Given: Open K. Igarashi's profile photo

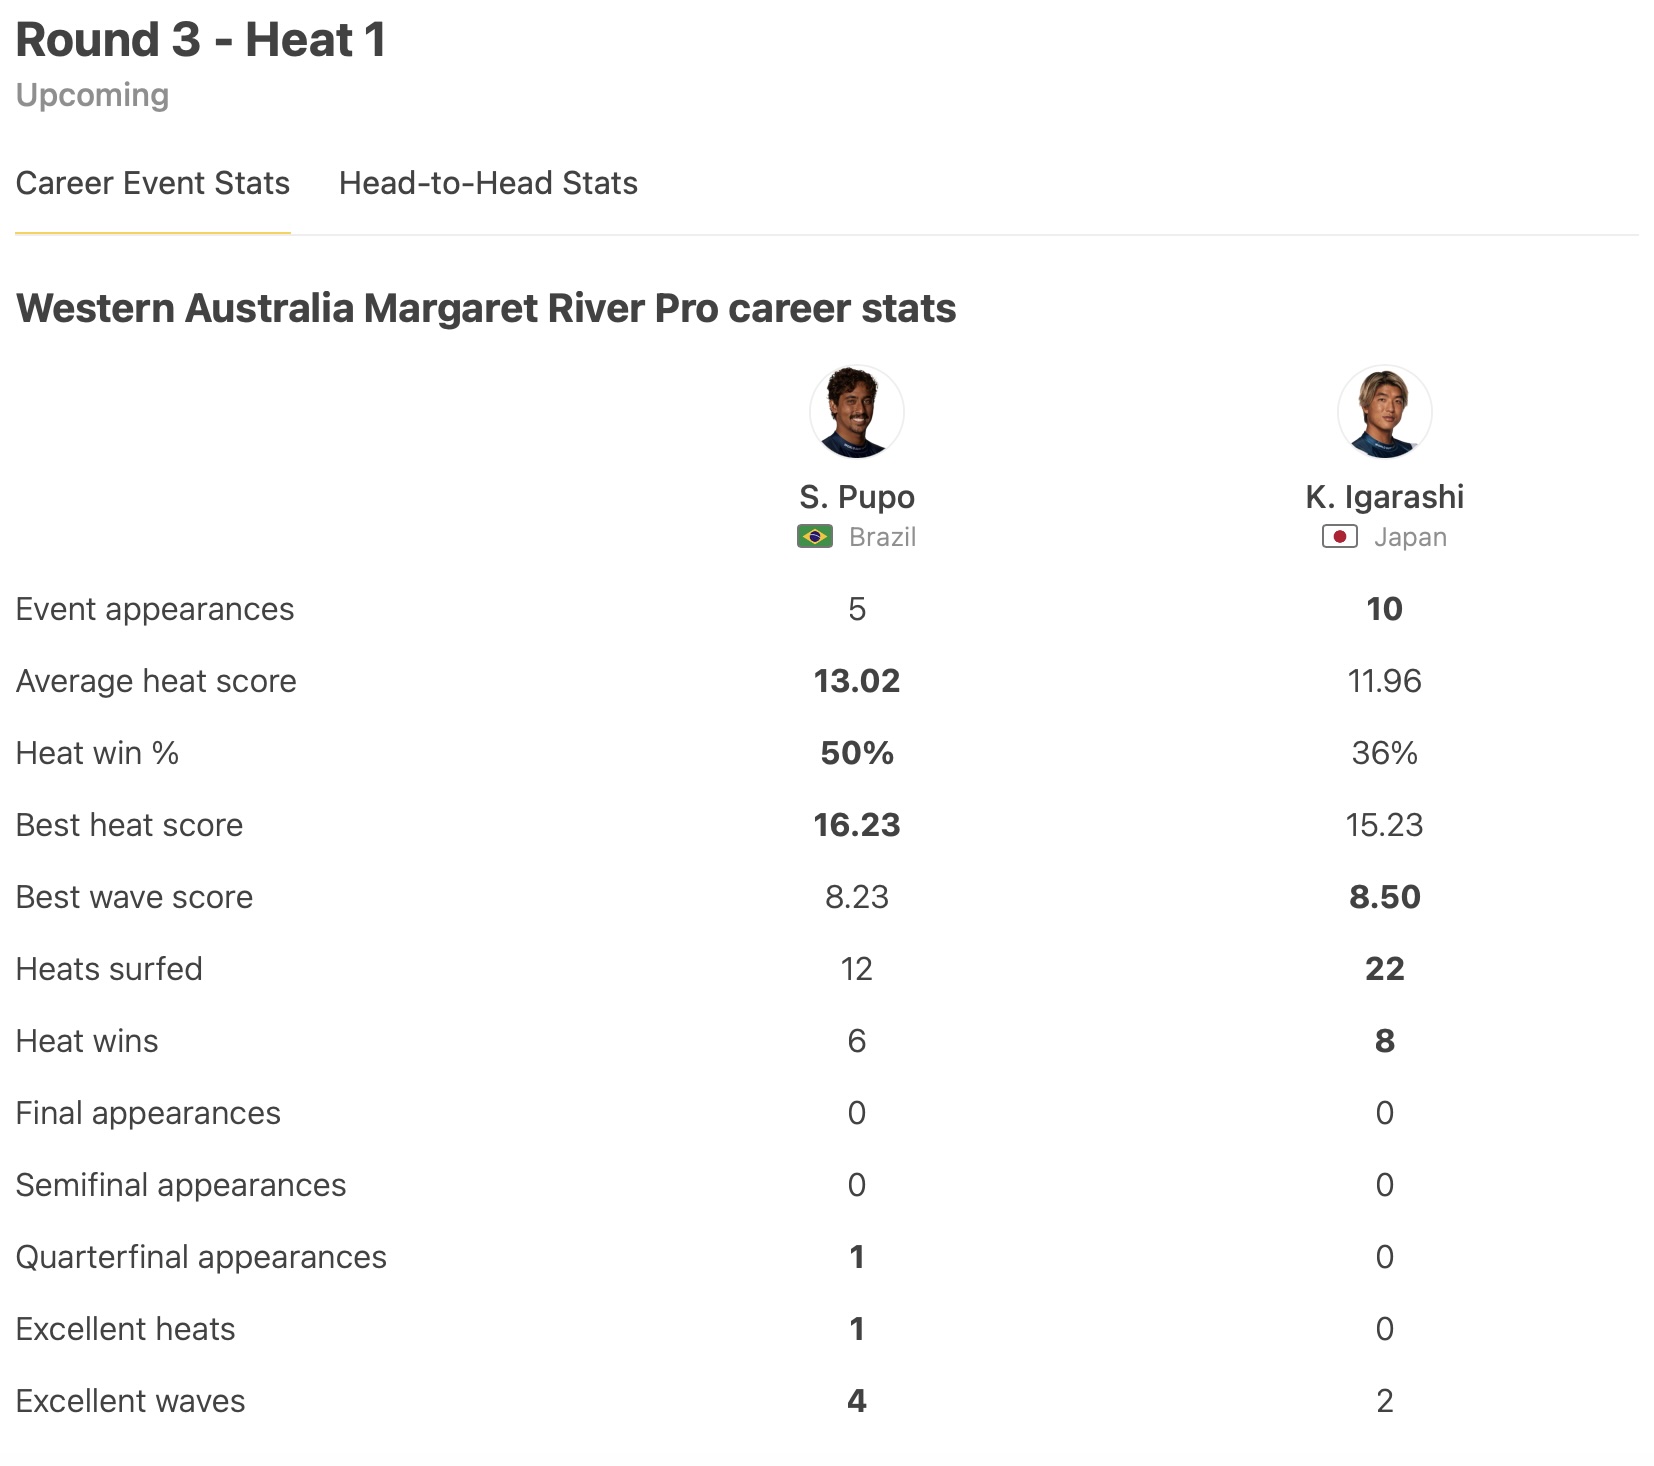Looking at the screenshot, I should [1384, 412].
